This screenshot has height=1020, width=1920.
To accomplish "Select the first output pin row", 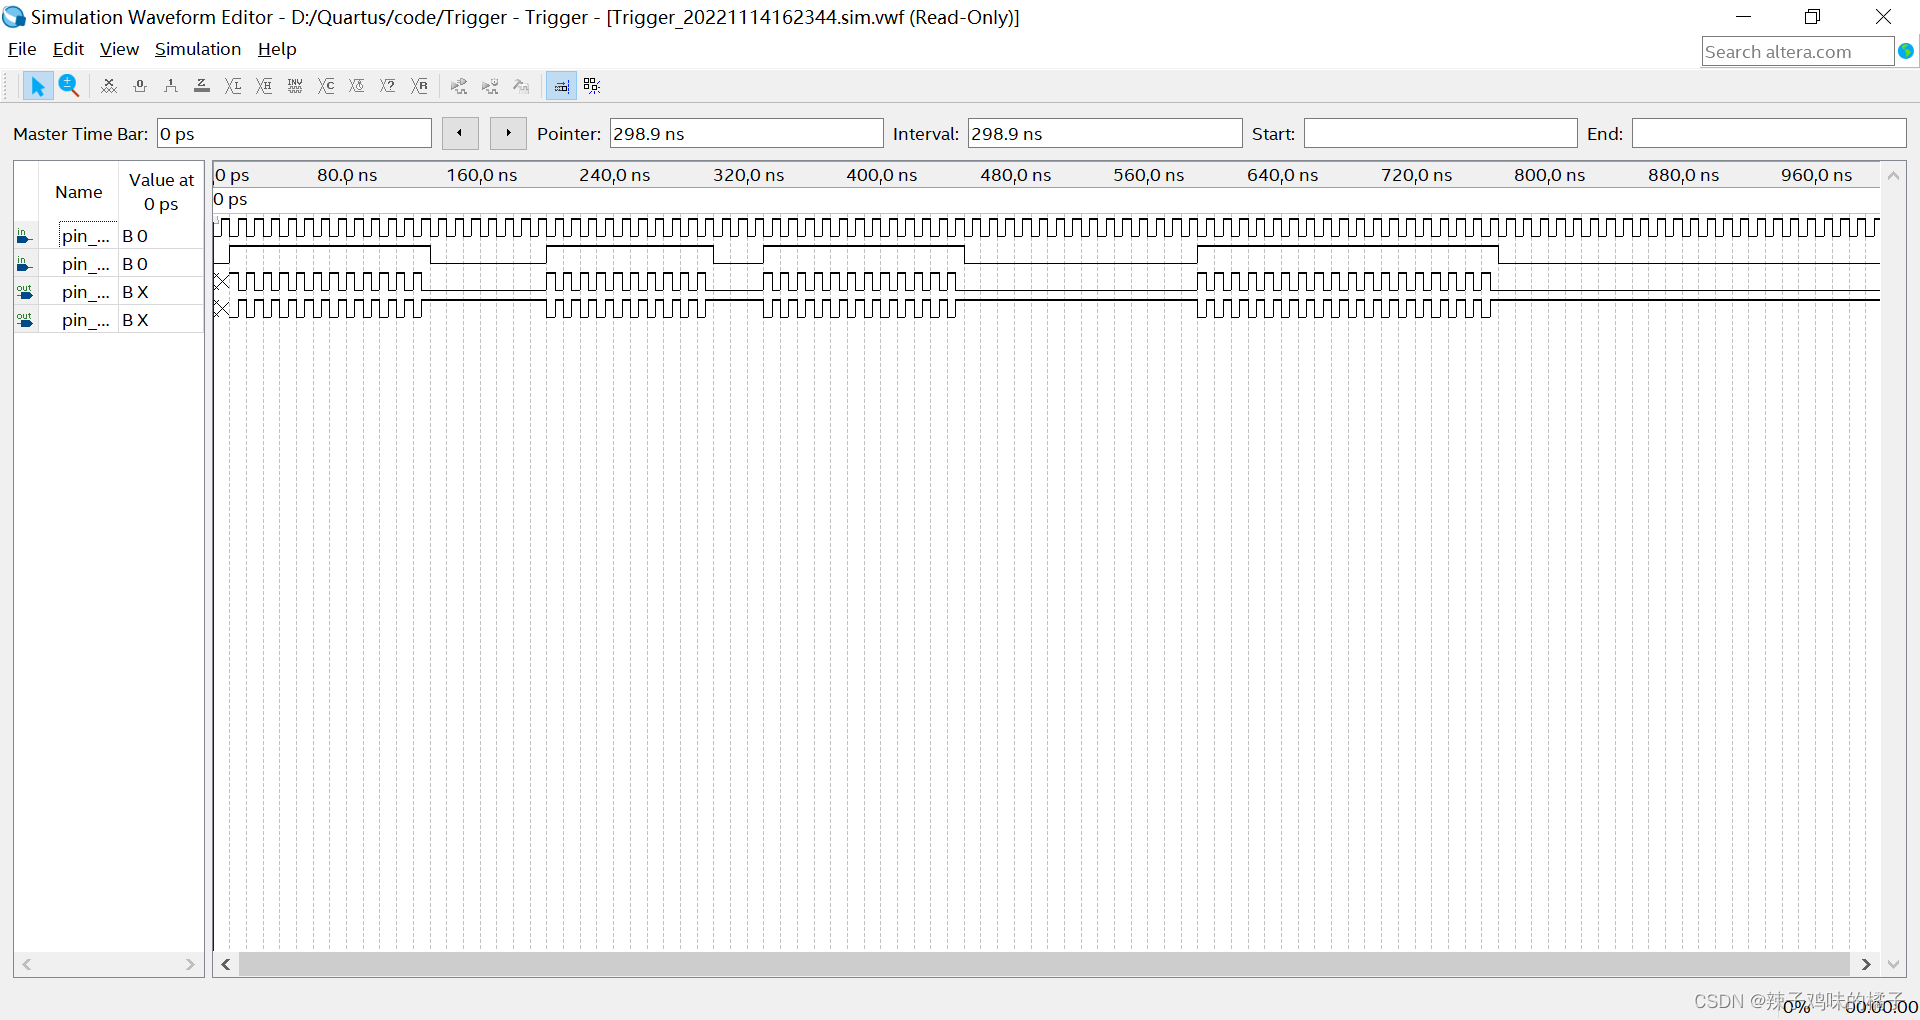I will pos(109,292).
